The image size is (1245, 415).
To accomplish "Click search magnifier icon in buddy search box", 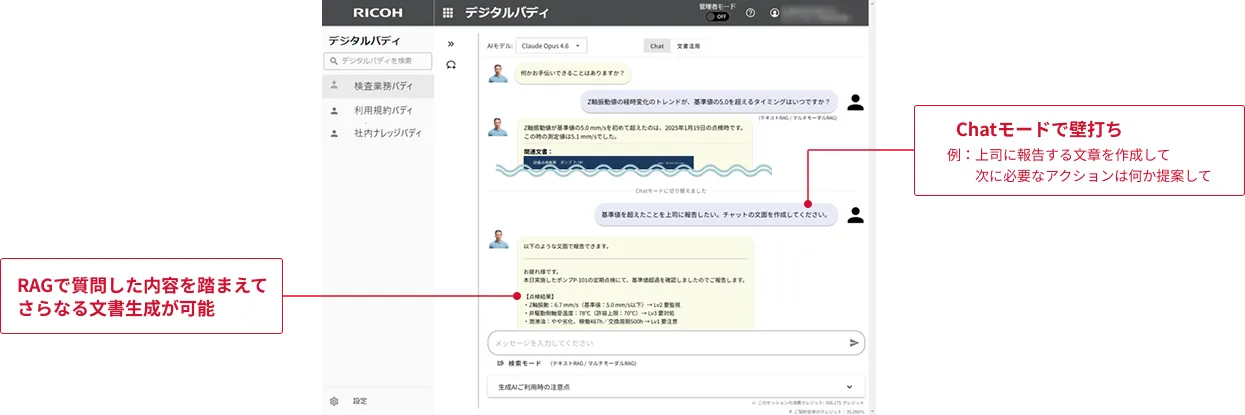I will [x=334, y=61].
